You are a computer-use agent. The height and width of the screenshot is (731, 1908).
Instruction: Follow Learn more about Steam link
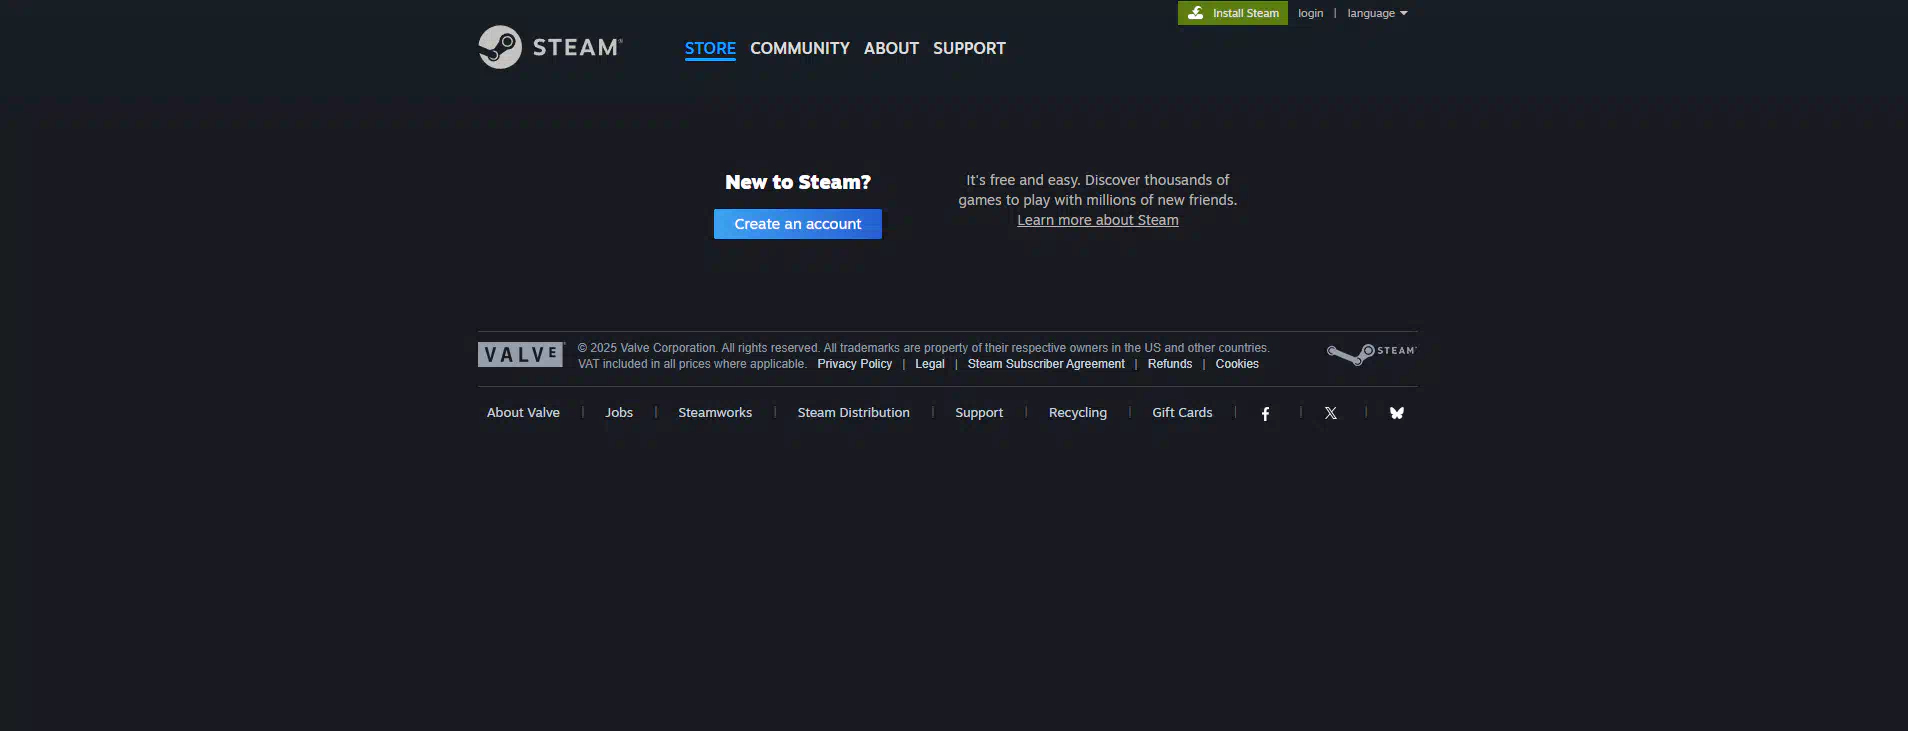(1098, 220)
